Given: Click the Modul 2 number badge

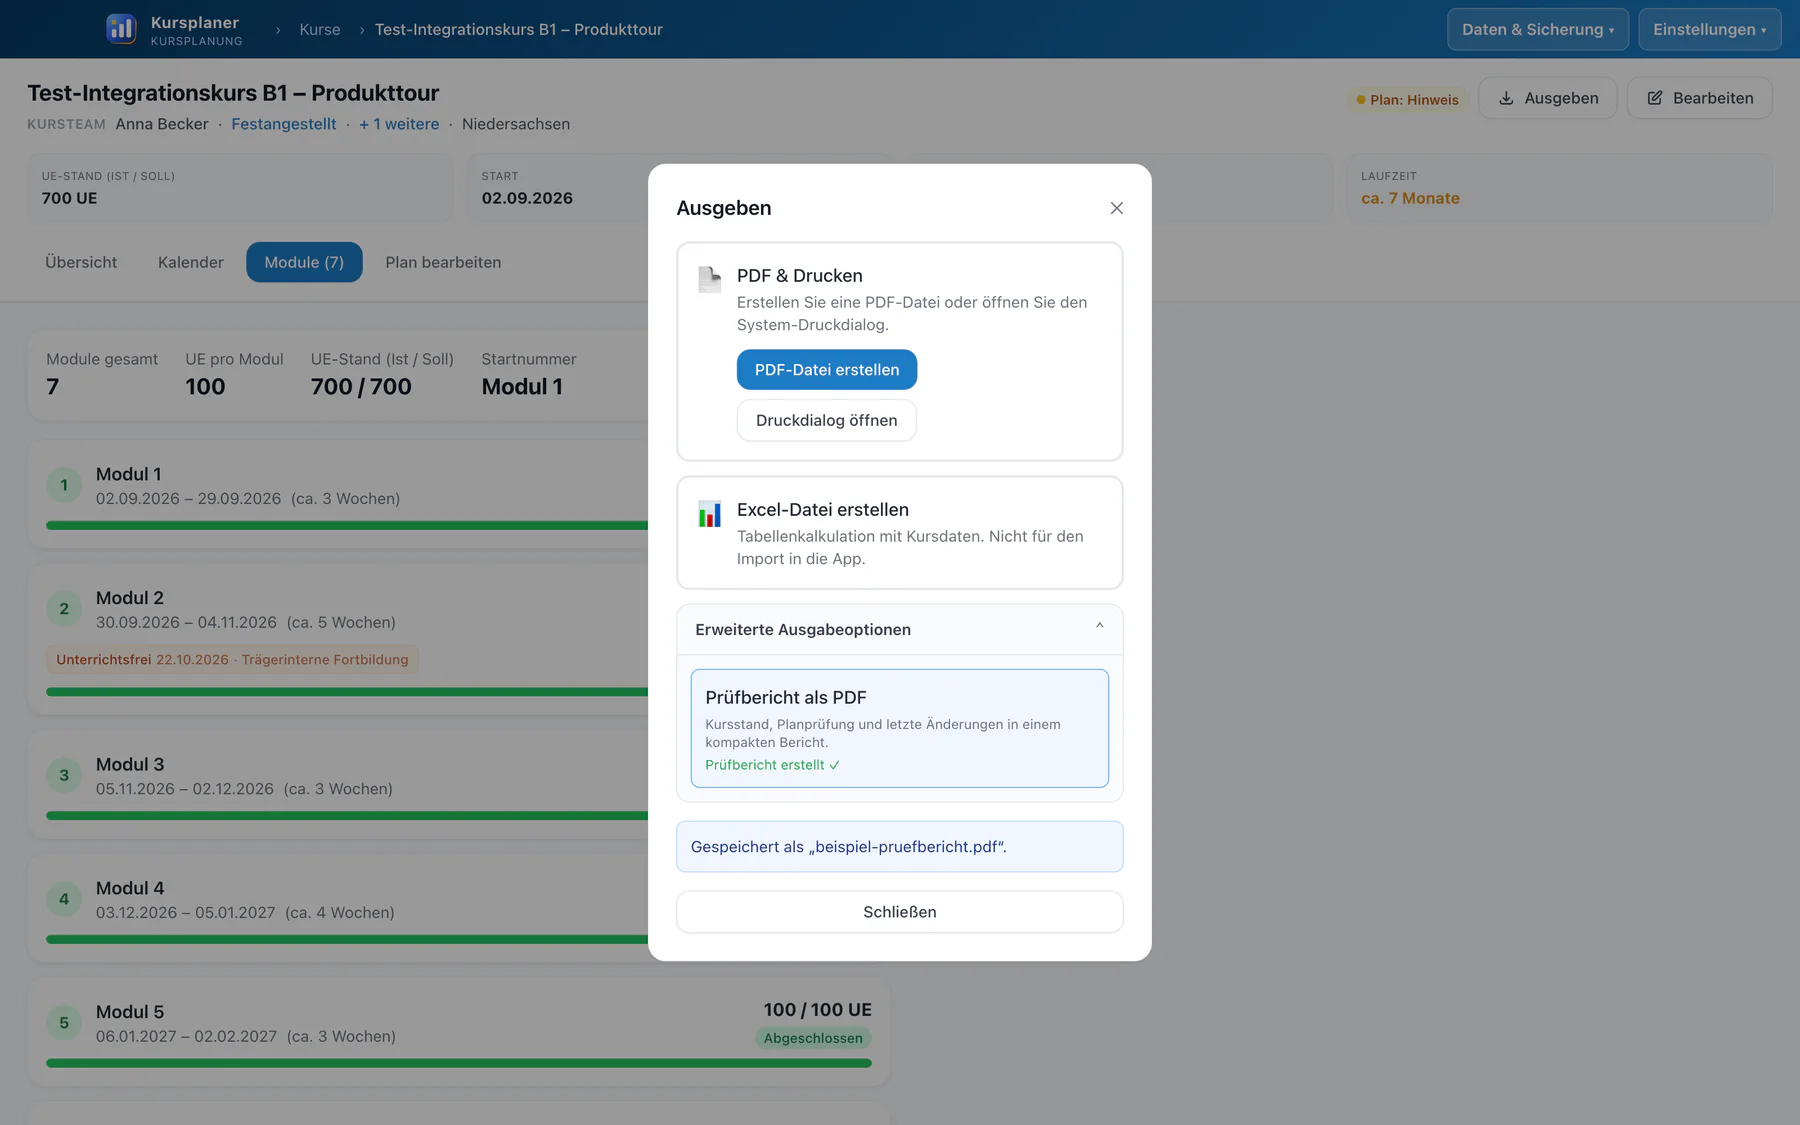Looking at the screenshot, I should coord(64,609).
